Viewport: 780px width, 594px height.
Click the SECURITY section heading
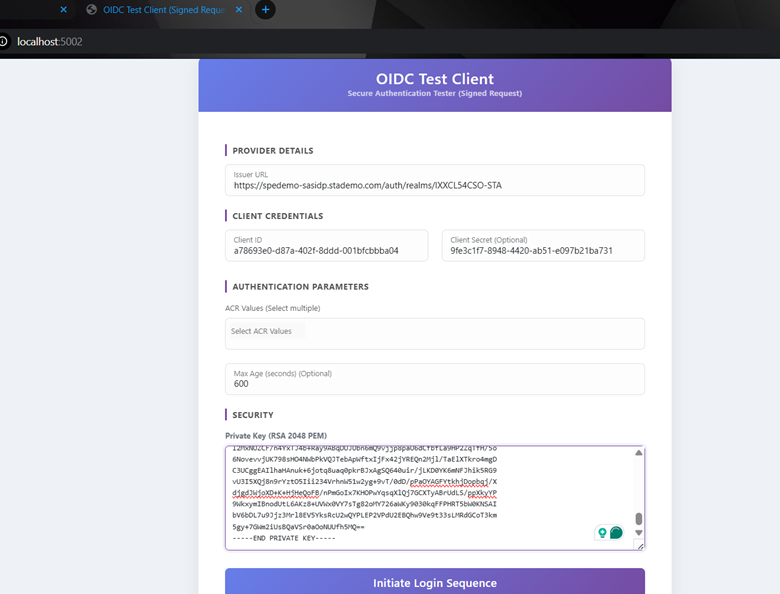coord(253,415)
